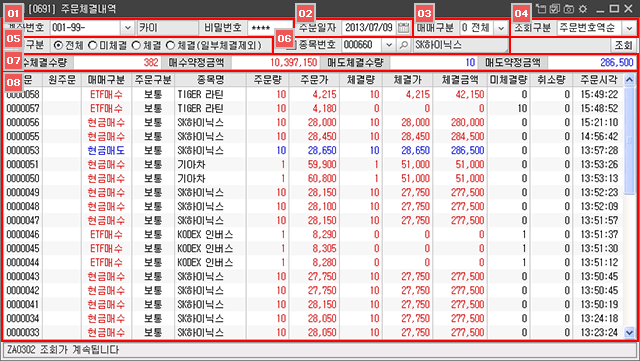Click the 매매구분 column header

[107, 80]
